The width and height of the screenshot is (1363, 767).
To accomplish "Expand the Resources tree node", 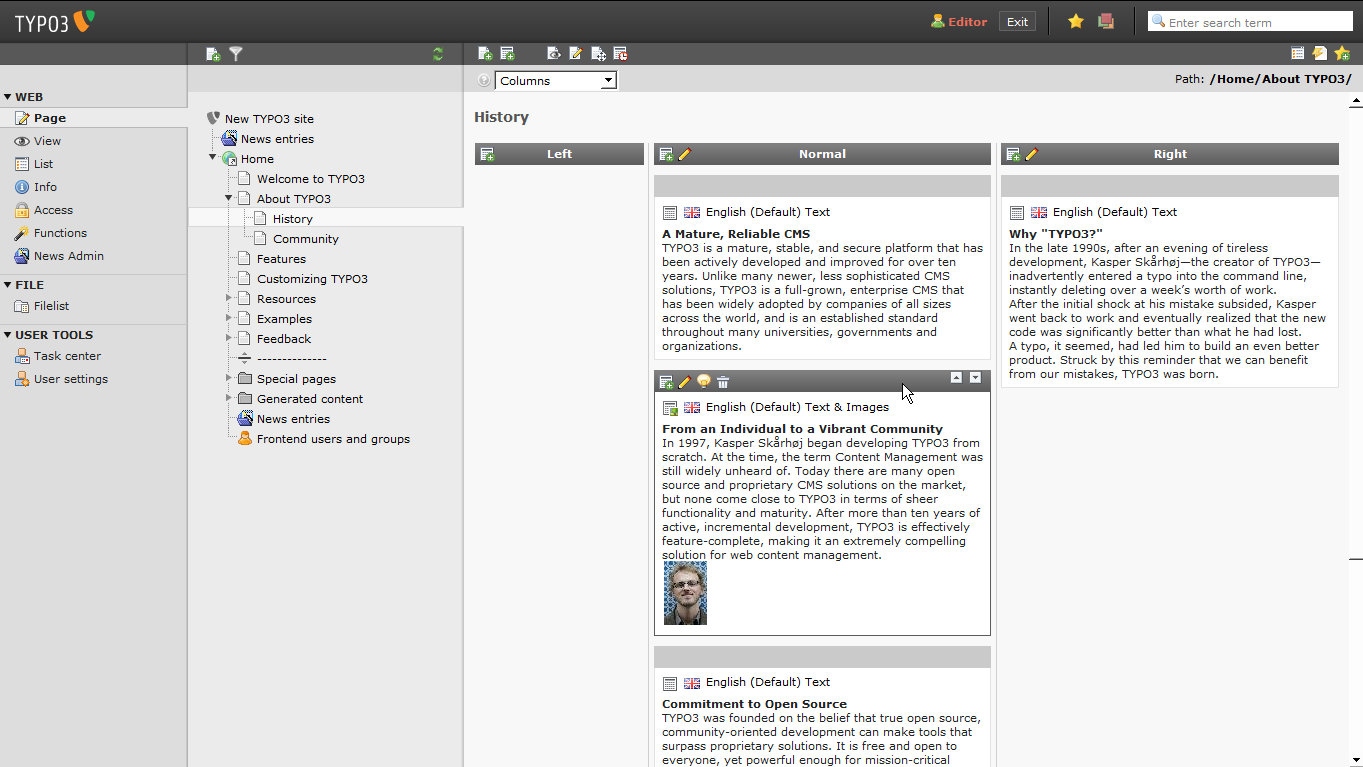I will click(229, 298).
